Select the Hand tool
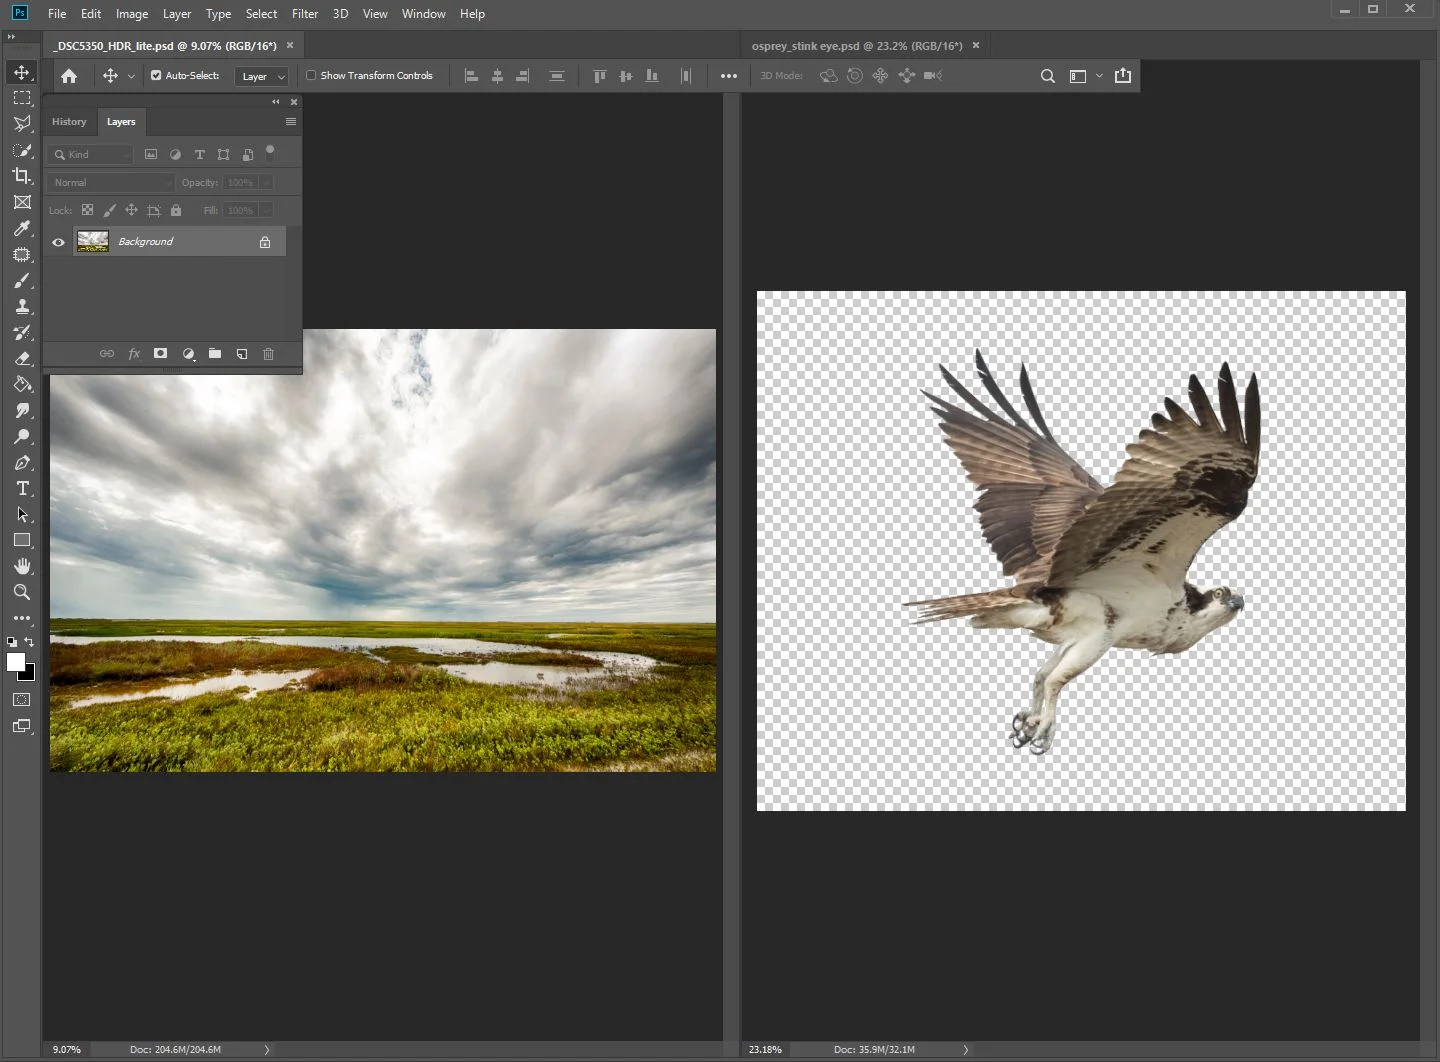 click(22, 566)
